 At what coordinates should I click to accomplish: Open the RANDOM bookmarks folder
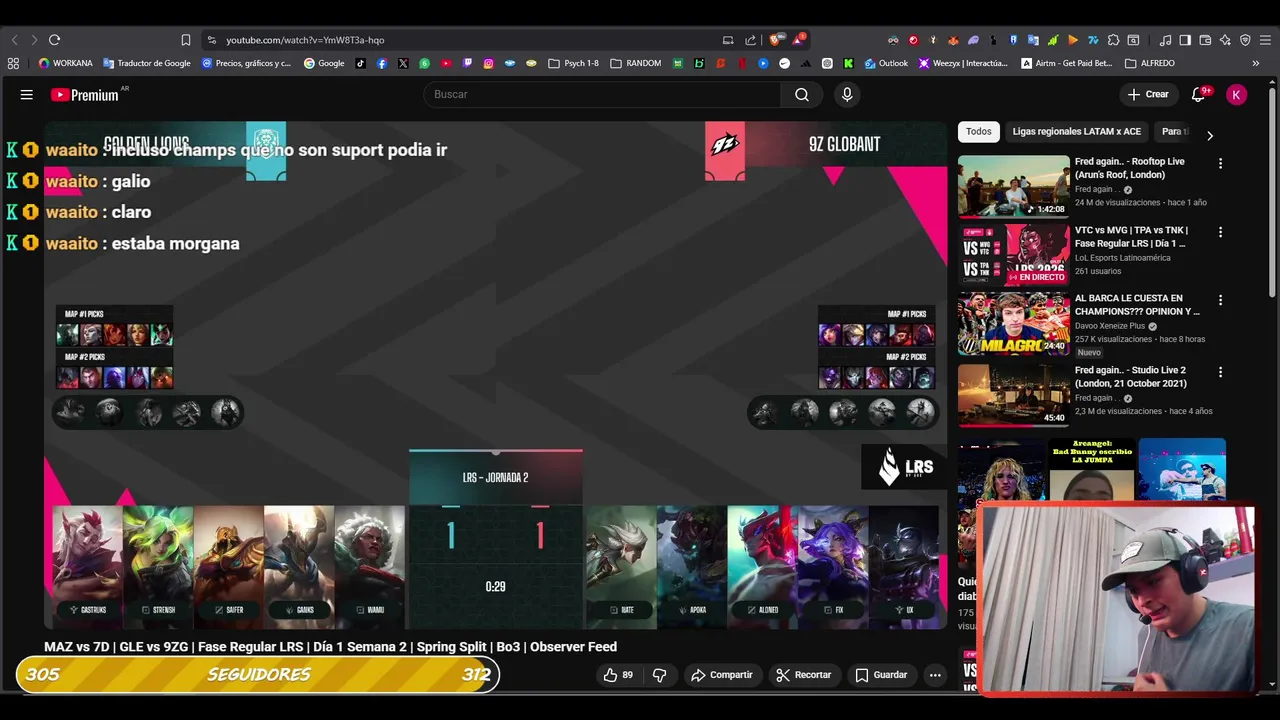tap(635, 63)
